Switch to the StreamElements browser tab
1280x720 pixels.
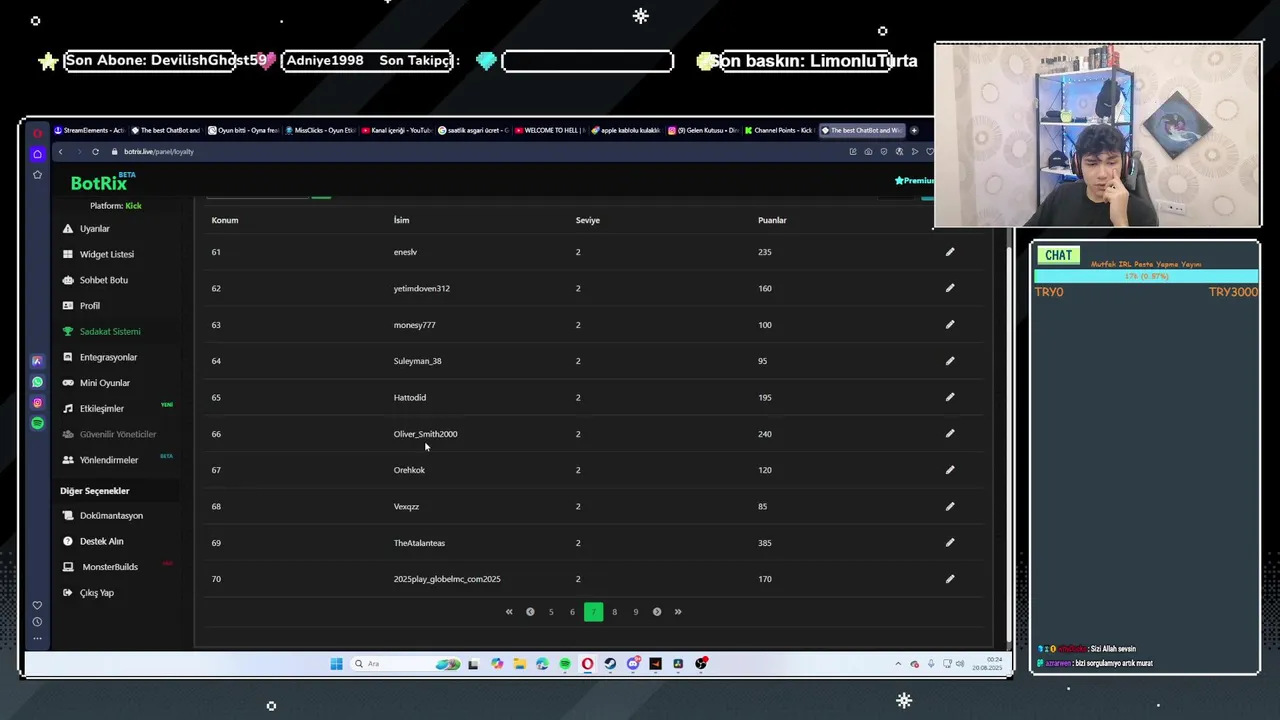point(89,130)
